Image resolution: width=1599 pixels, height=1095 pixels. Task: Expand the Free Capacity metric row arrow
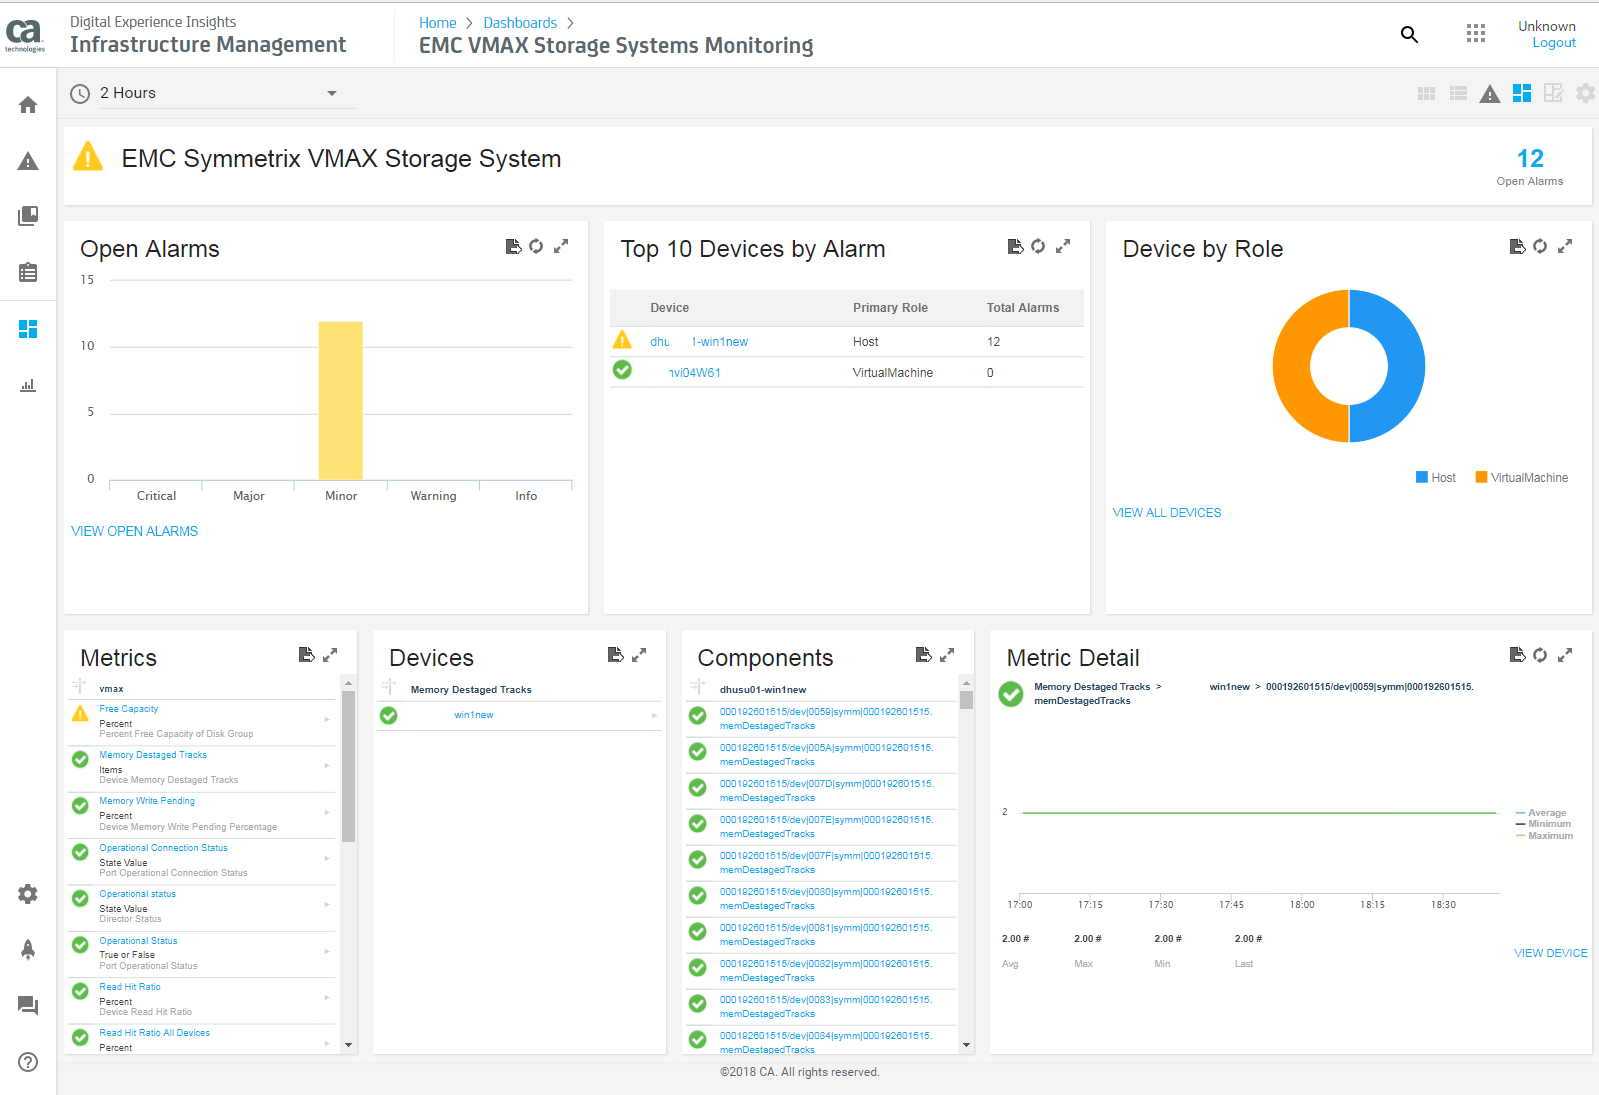point(327,720)
